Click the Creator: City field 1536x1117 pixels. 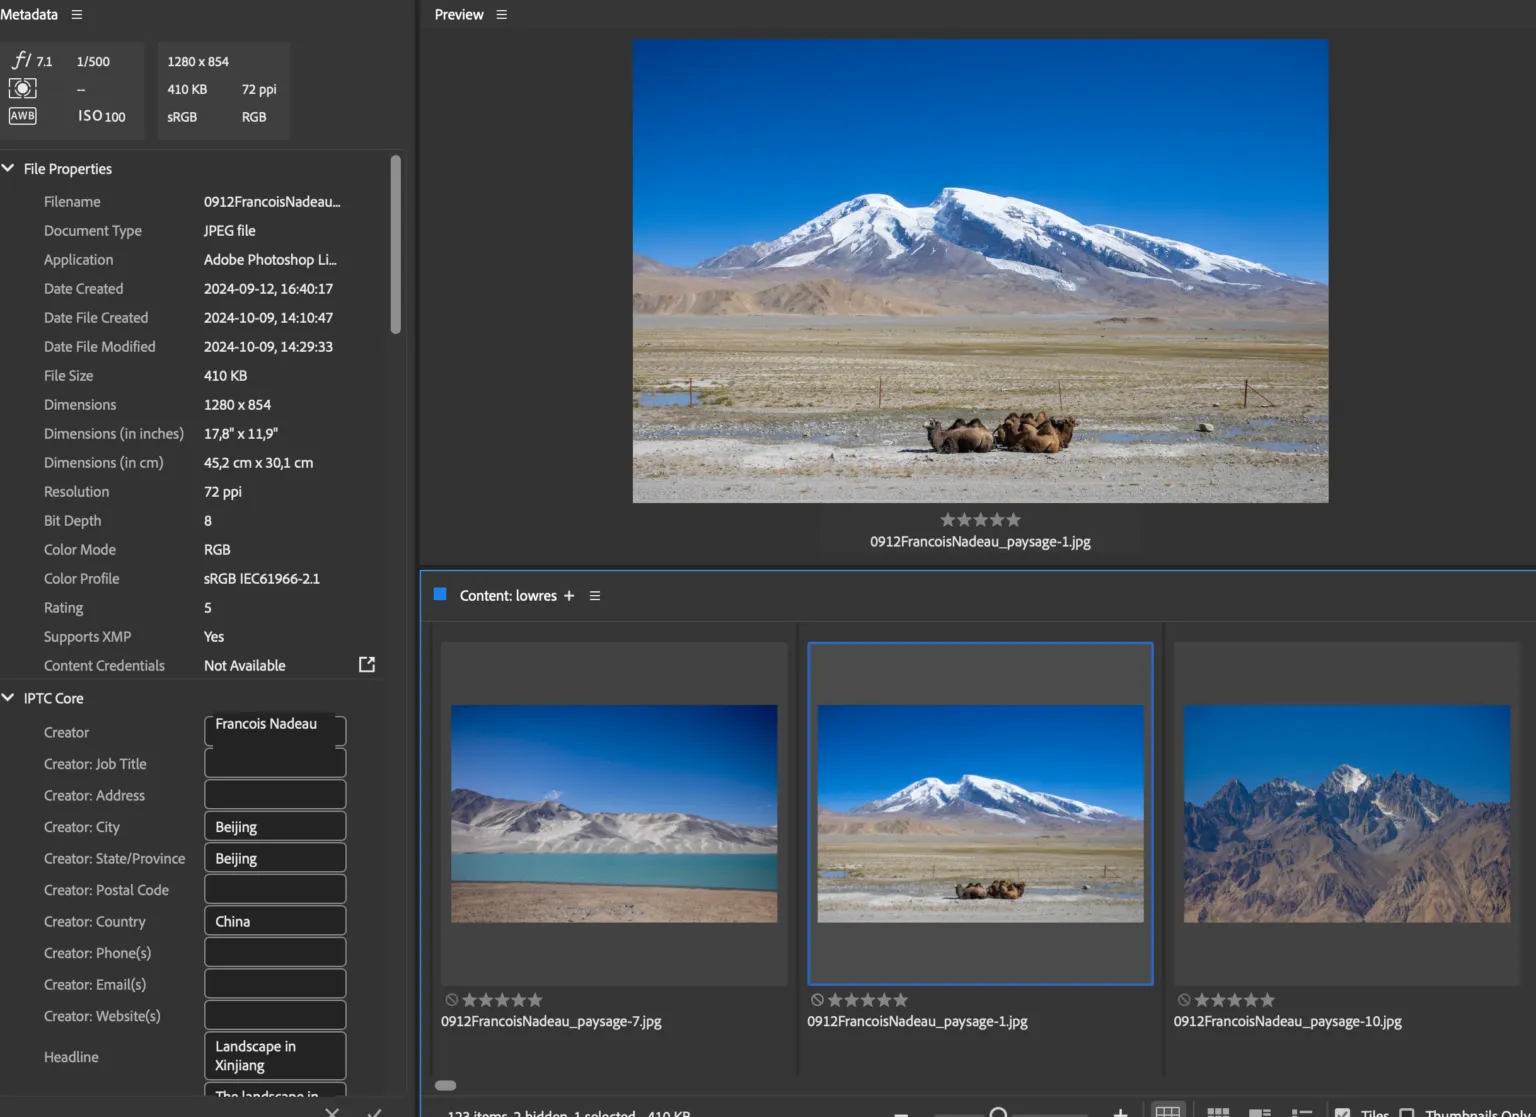click(275, 826)
